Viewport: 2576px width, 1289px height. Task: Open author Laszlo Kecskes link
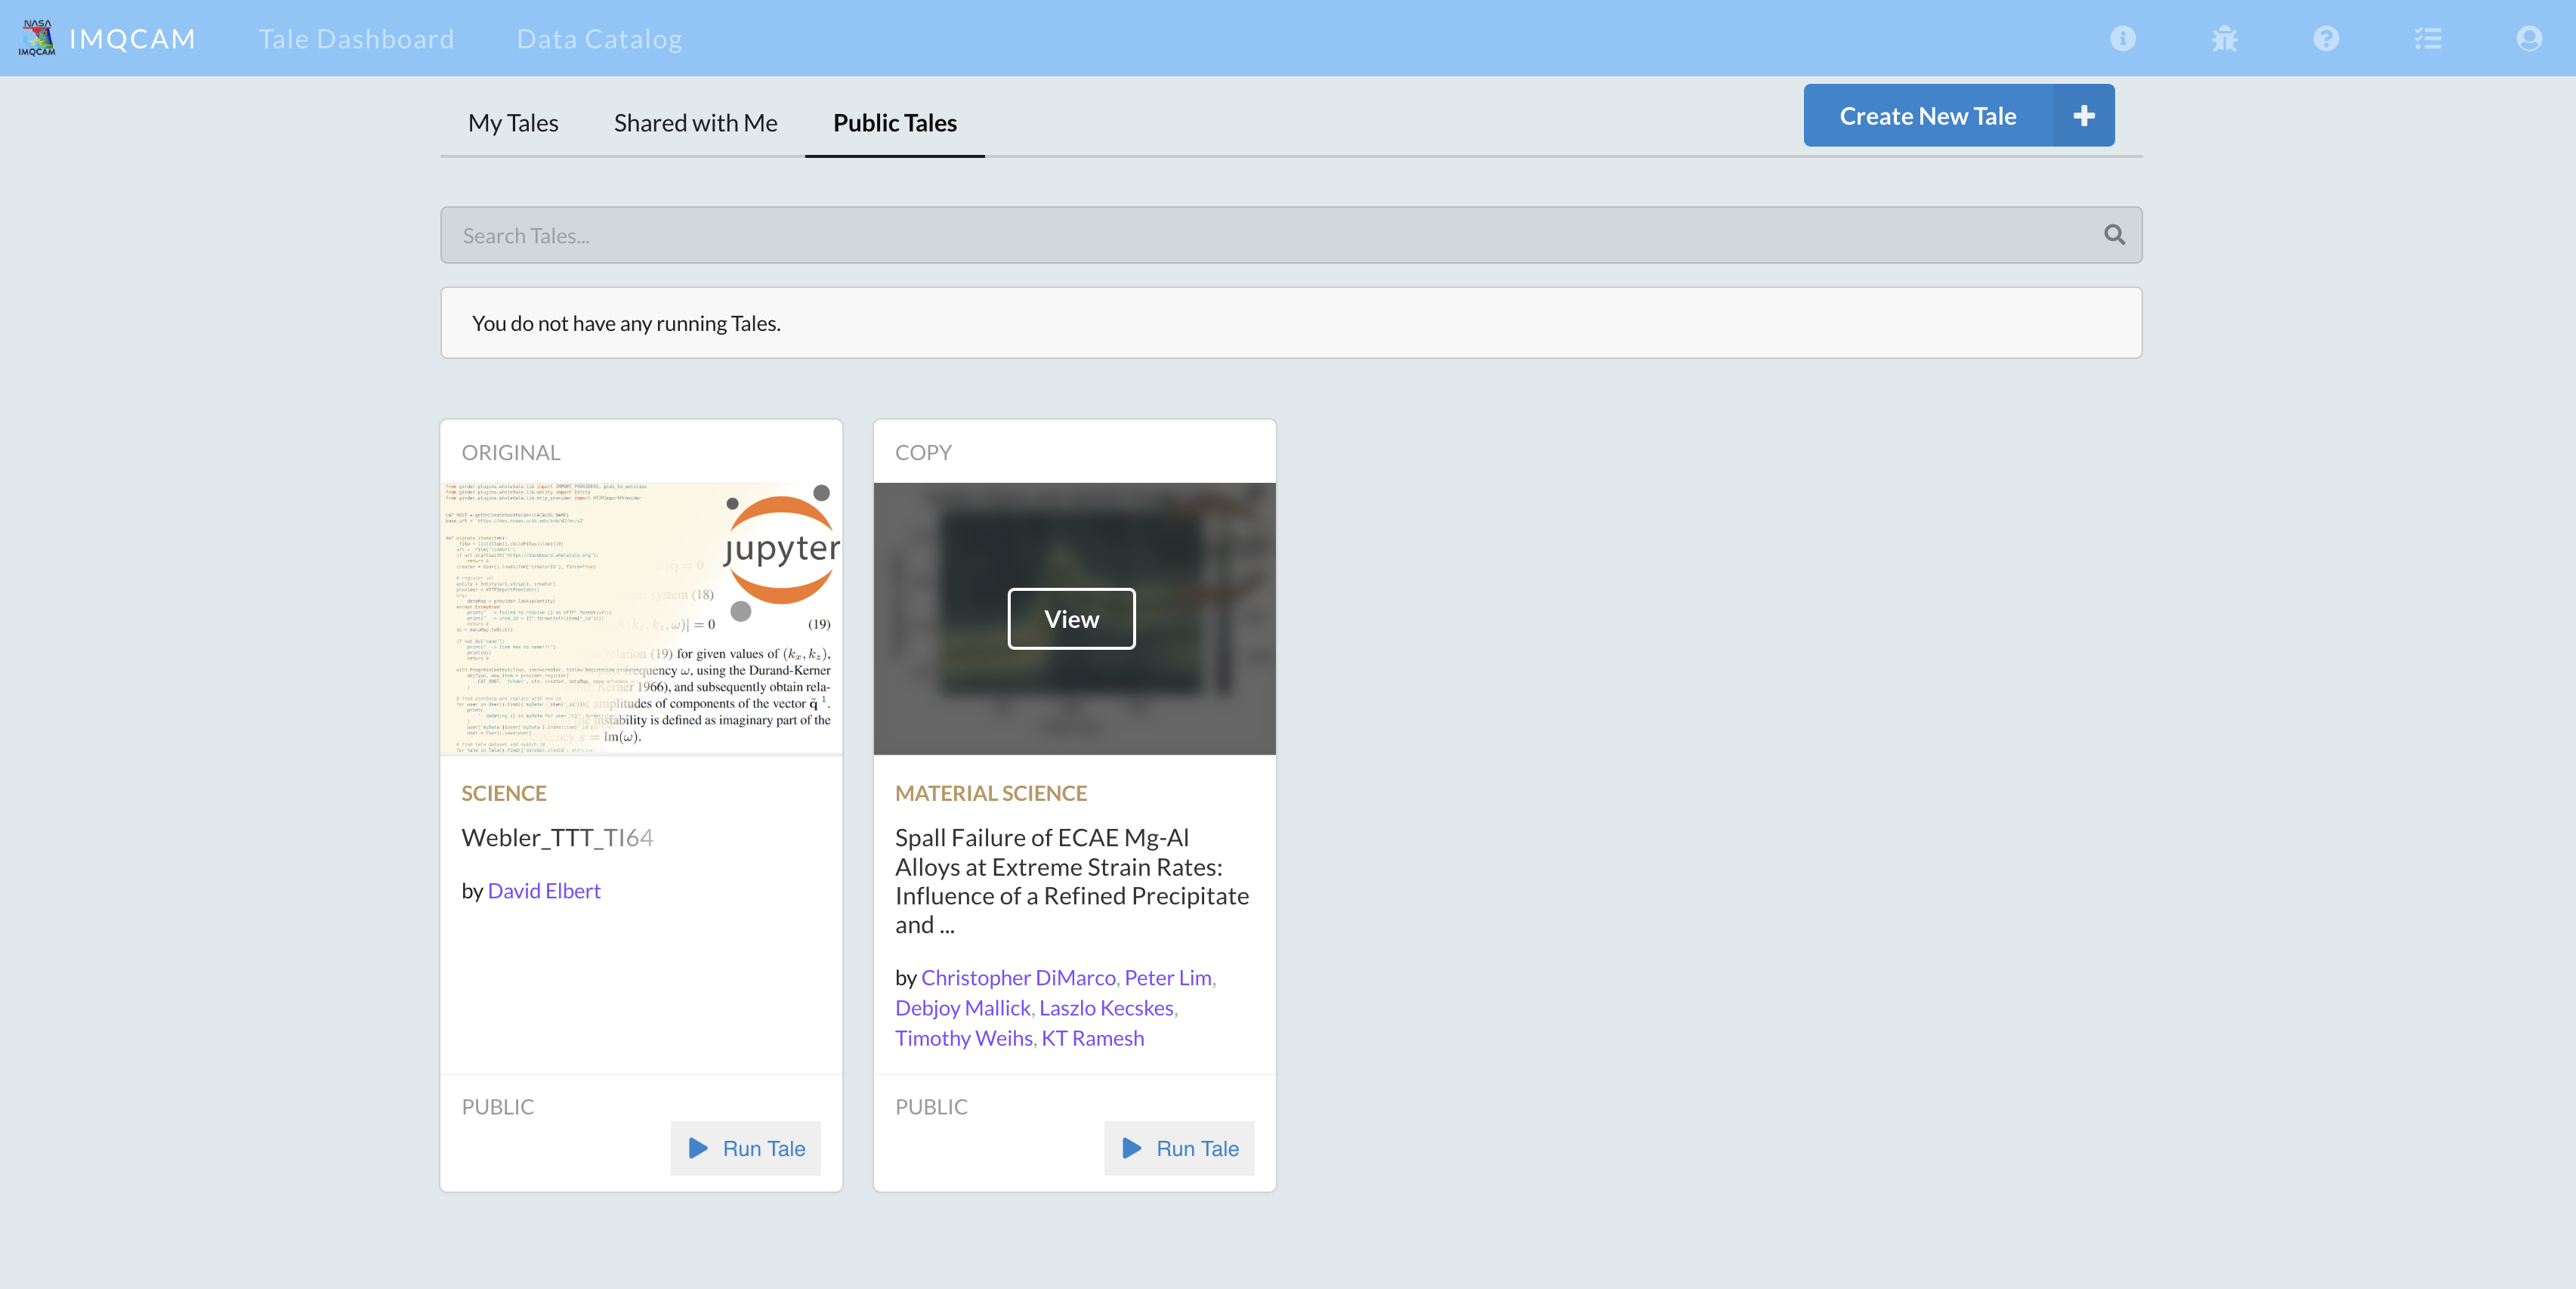coord(1106,1007)
